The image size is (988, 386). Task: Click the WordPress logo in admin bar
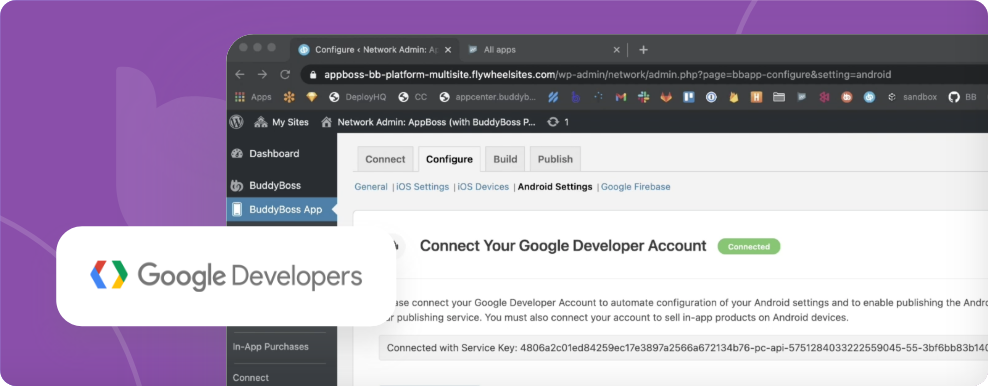[x=236, y=122]
